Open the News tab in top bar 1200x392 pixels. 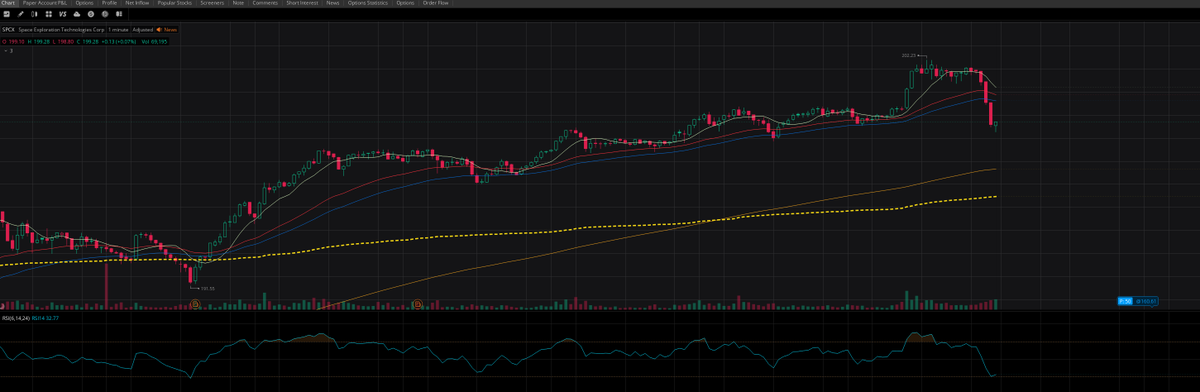333,3
